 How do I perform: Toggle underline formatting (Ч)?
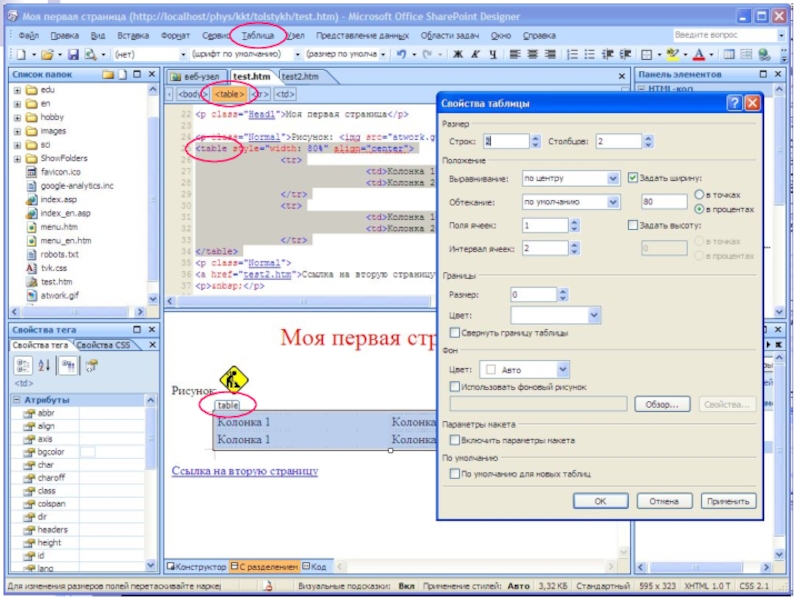[492, 54]
